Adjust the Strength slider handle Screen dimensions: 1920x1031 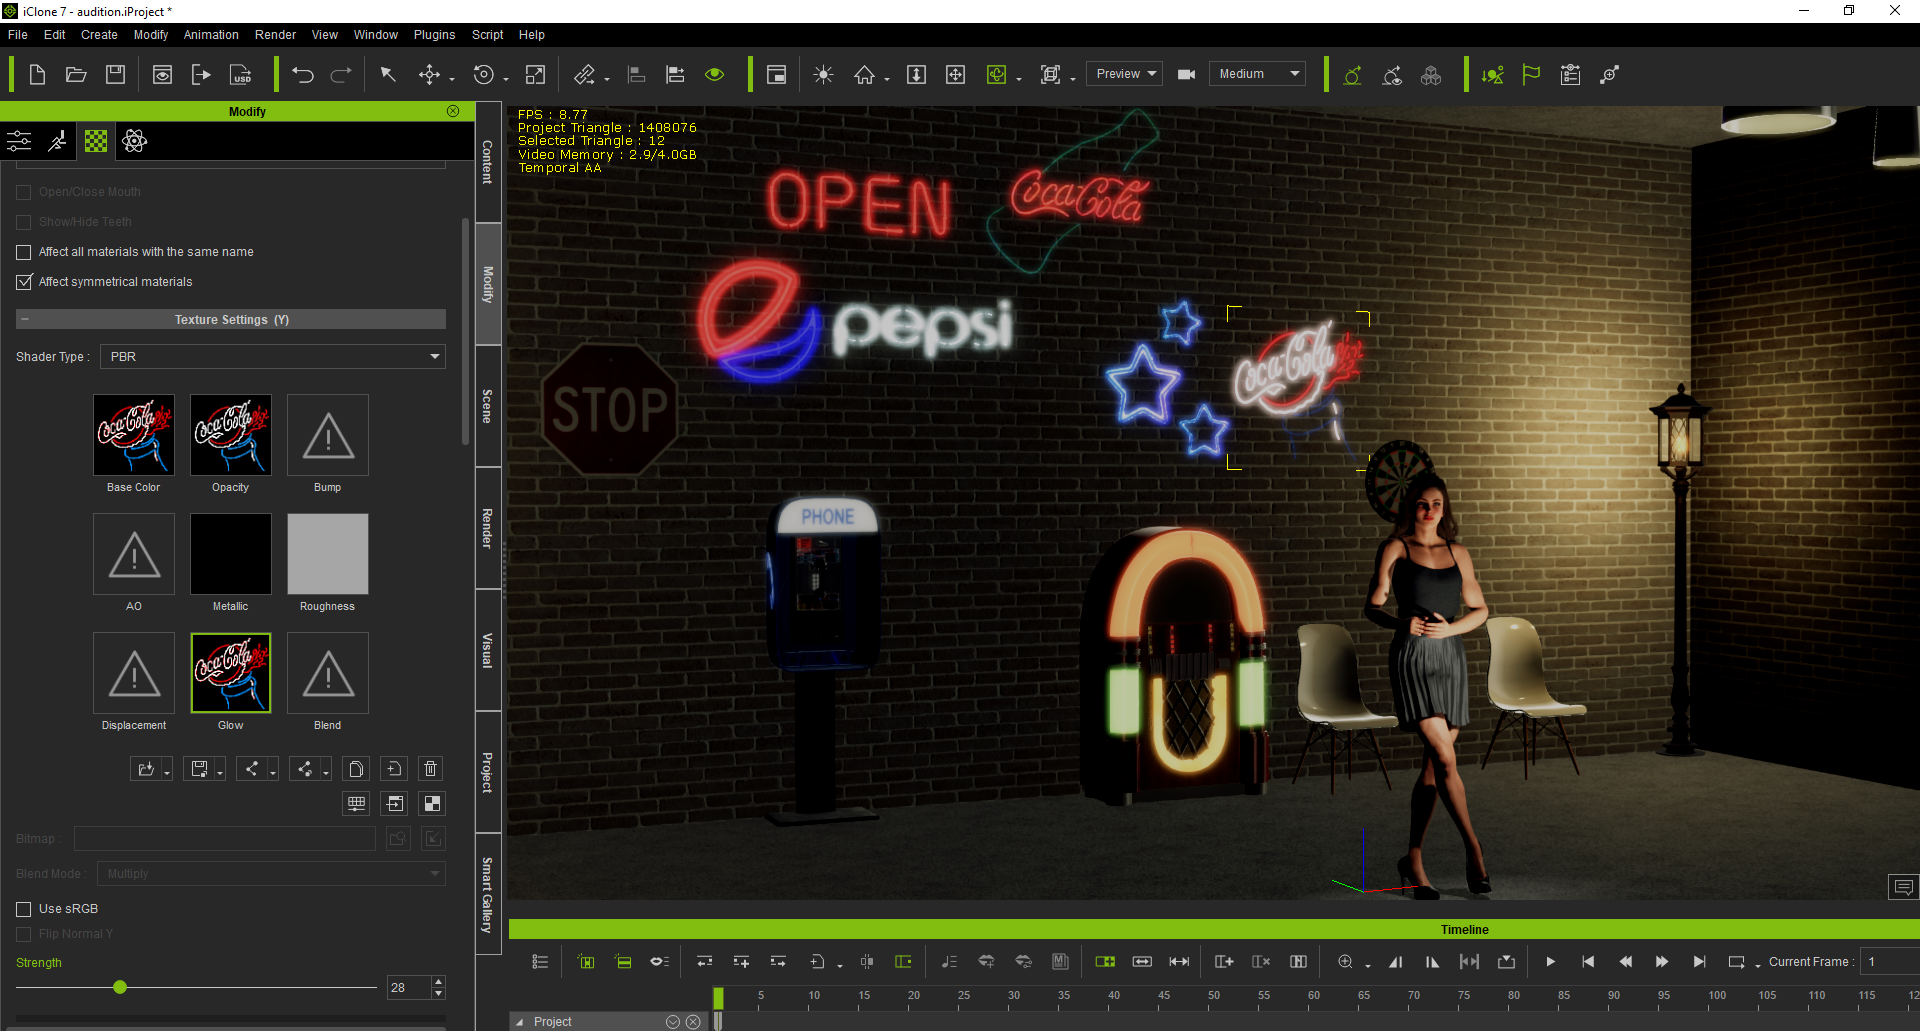point(120,987)
